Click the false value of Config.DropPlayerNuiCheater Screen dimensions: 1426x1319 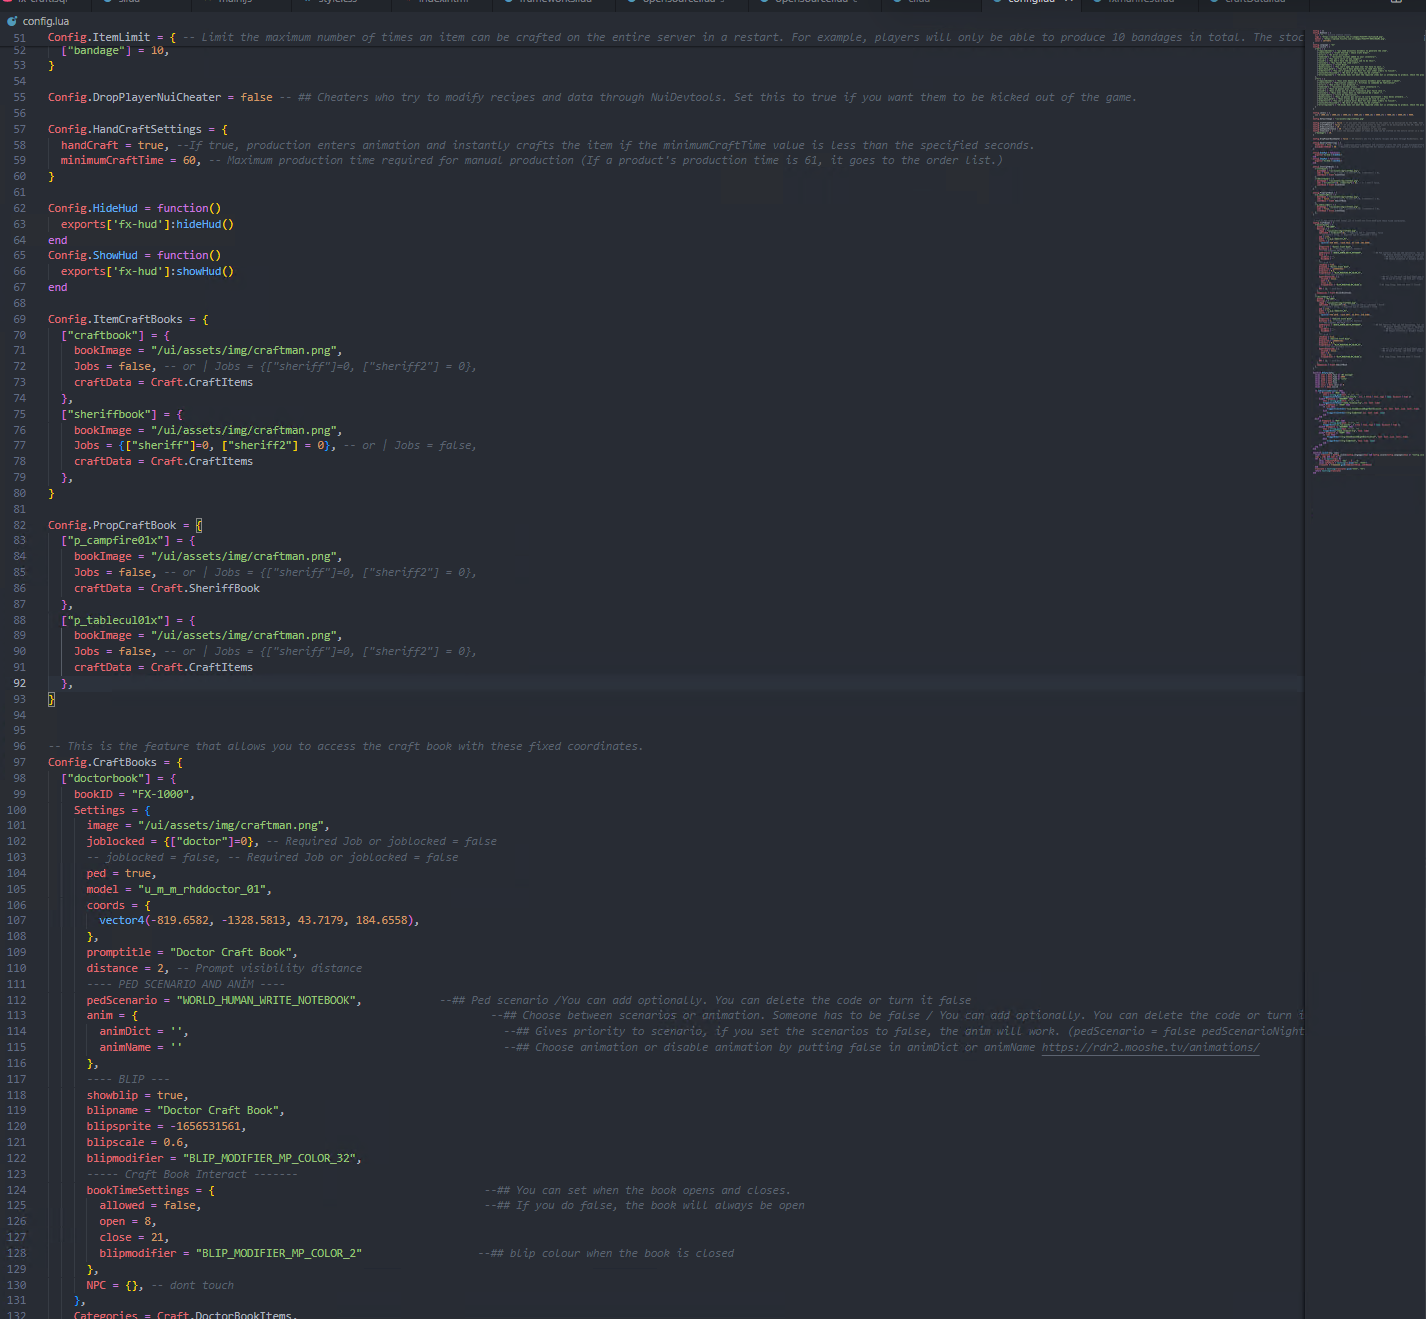point(257,98)
